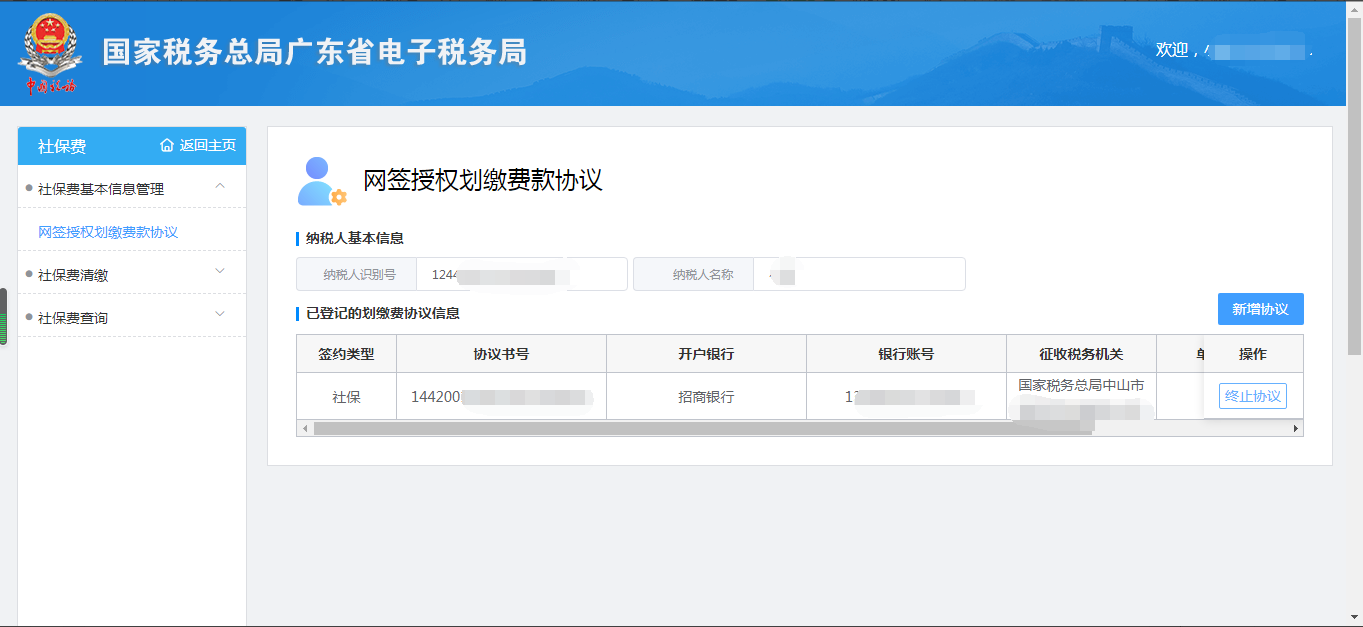Click the 新增协议 button

(x=1260, y=308)
